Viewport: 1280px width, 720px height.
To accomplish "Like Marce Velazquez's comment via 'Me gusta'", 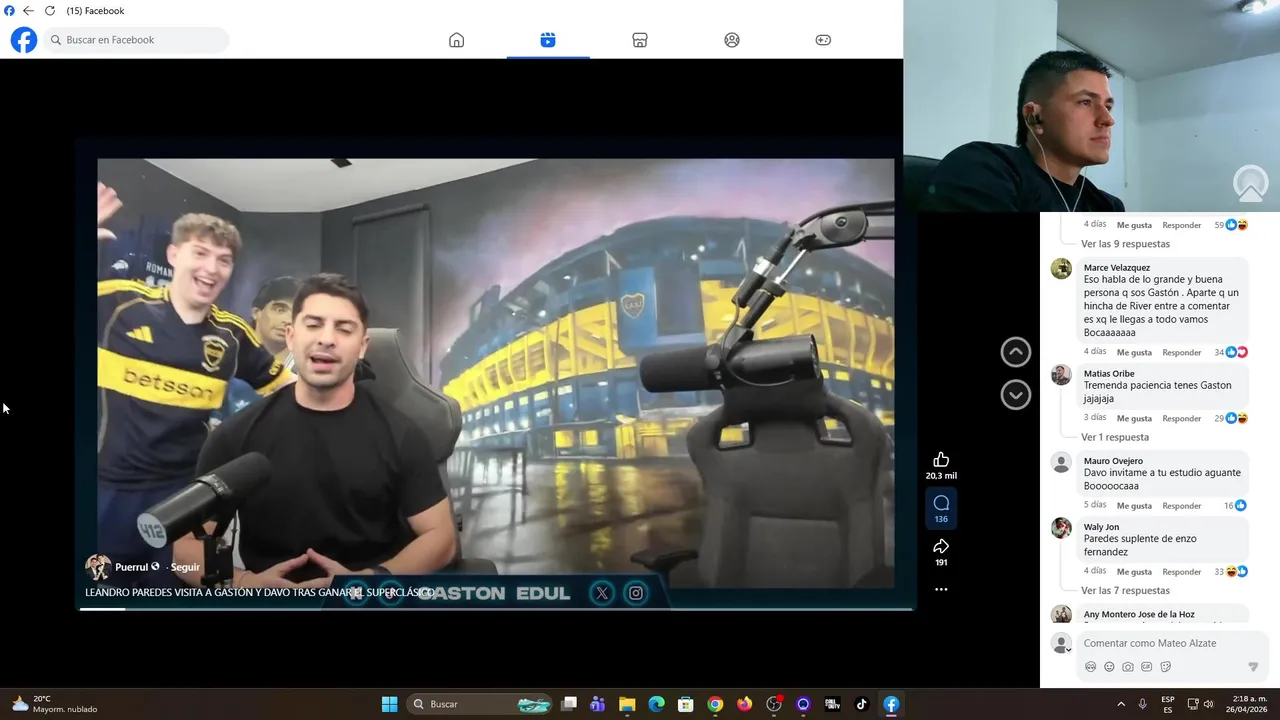I will tap(1134, 352).
